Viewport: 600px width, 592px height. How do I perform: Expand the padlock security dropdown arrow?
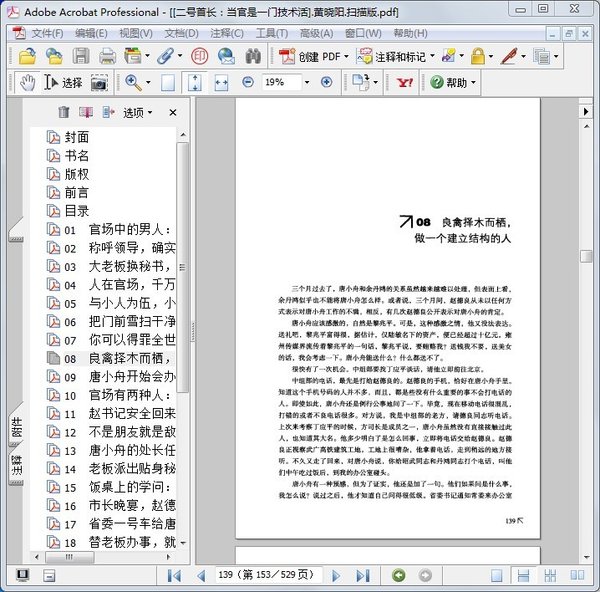point(491,56)
